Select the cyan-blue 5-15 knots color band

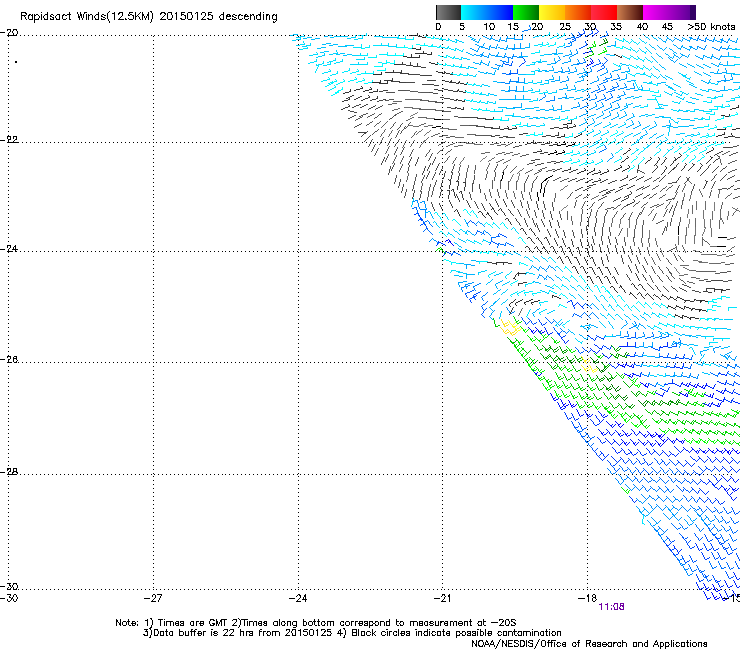pyautogui.click(x=487, y=12)
